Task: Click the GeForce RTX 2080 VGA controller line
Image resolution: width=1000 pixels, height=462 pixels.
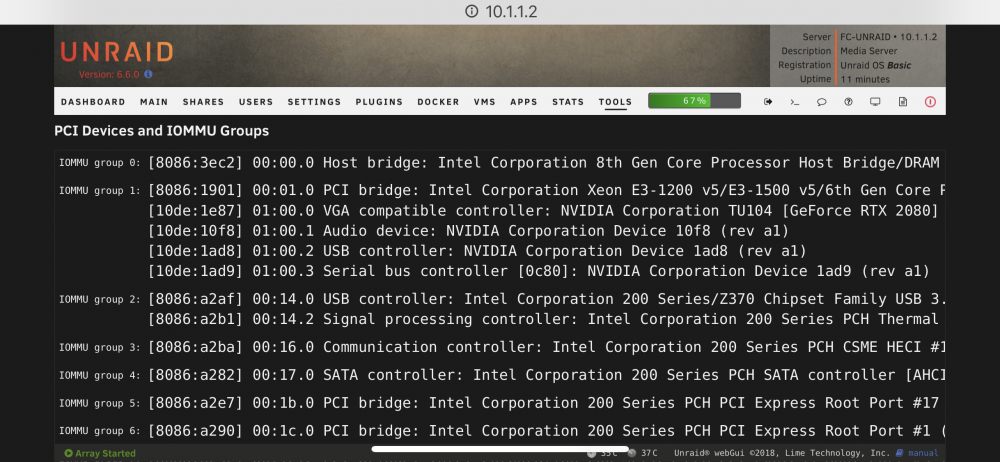Action: [x=543, y=211]
